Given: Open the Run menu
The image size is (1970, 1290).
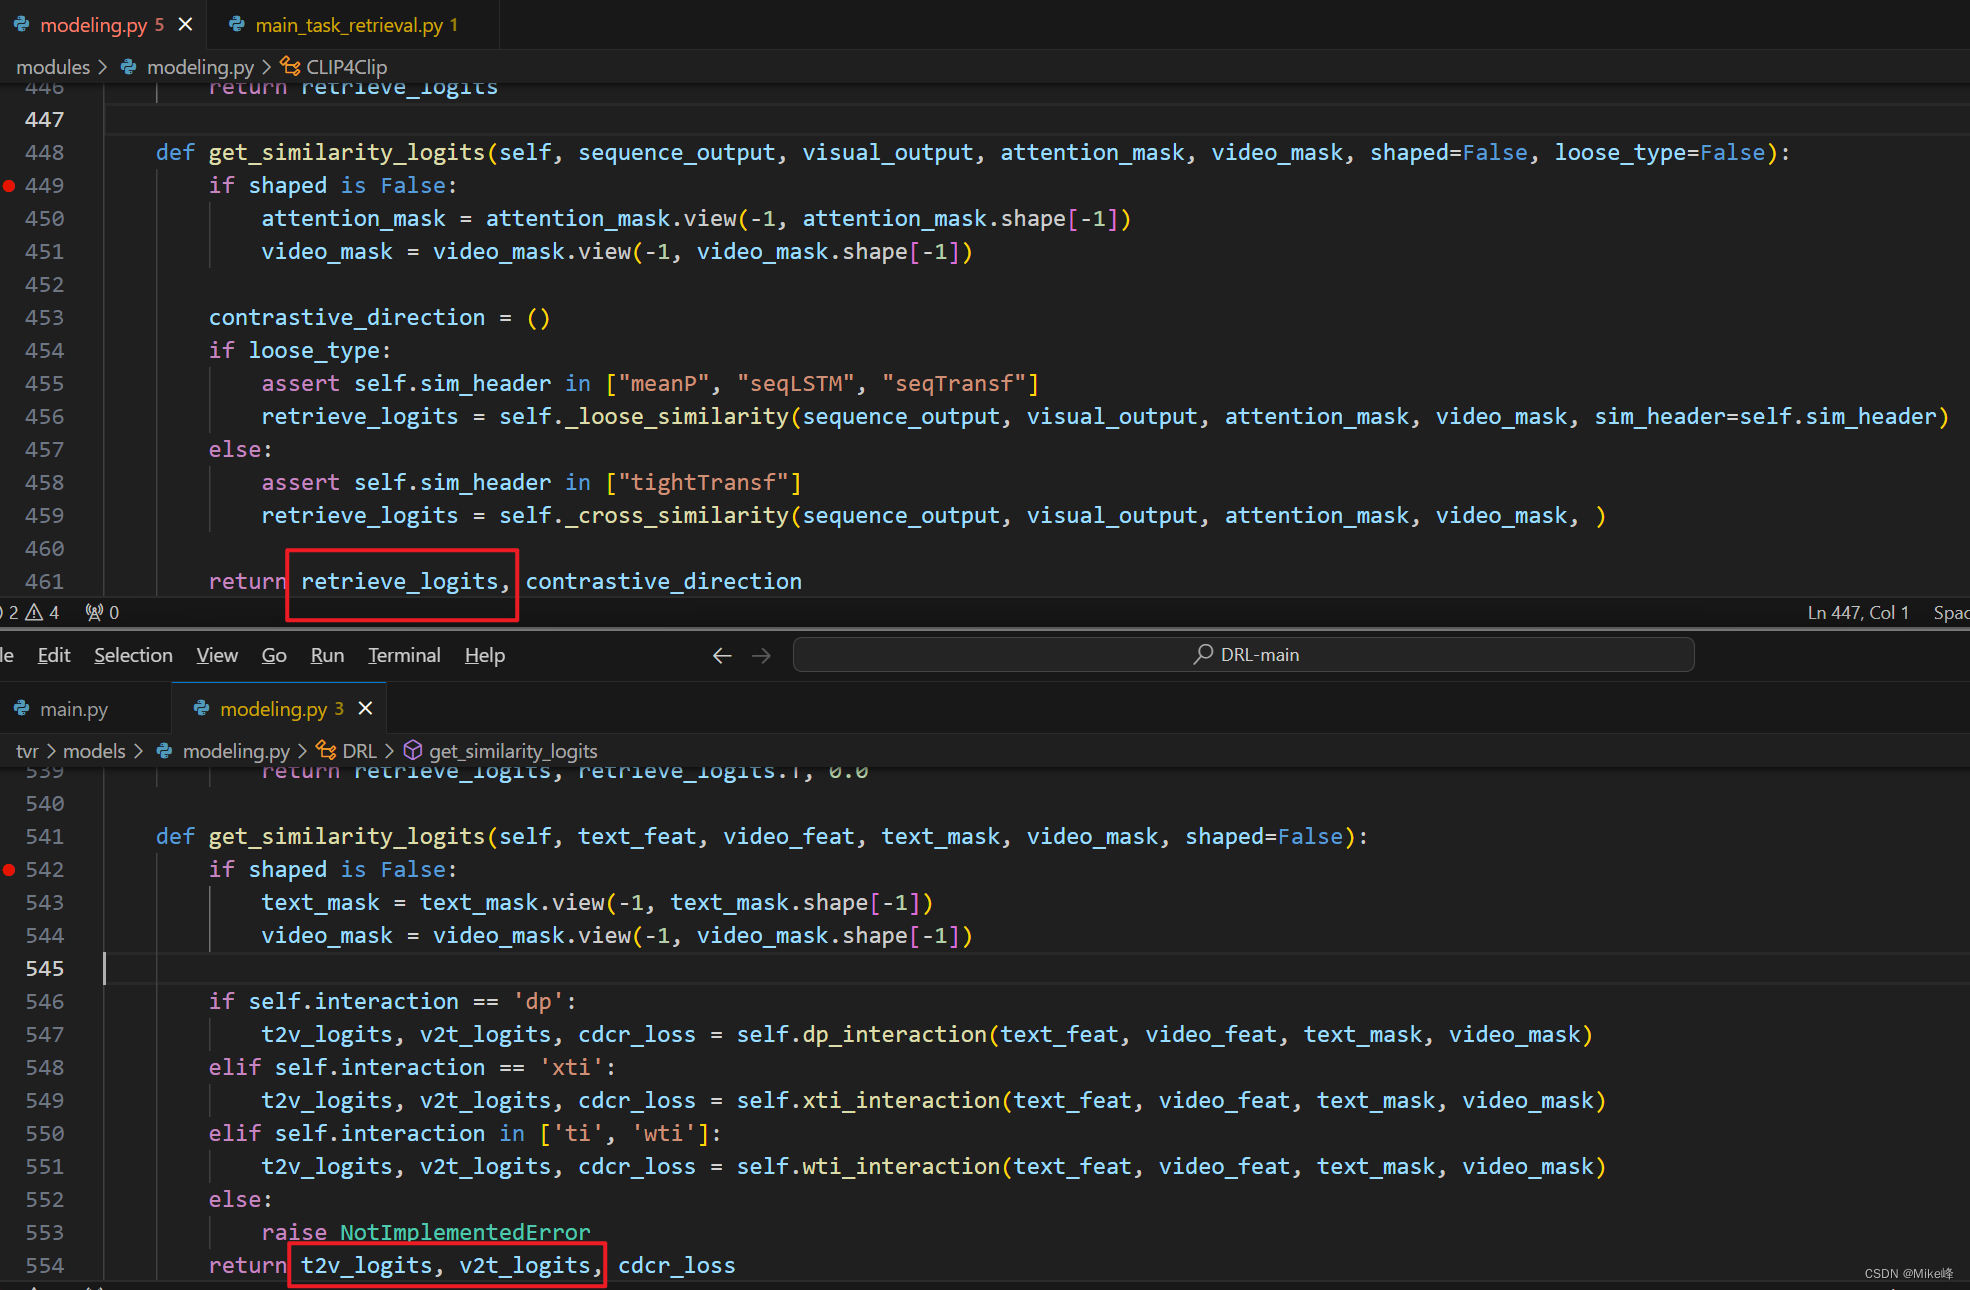Looking at the screenshot, I should pyautogui.click(x=327, y=655).
